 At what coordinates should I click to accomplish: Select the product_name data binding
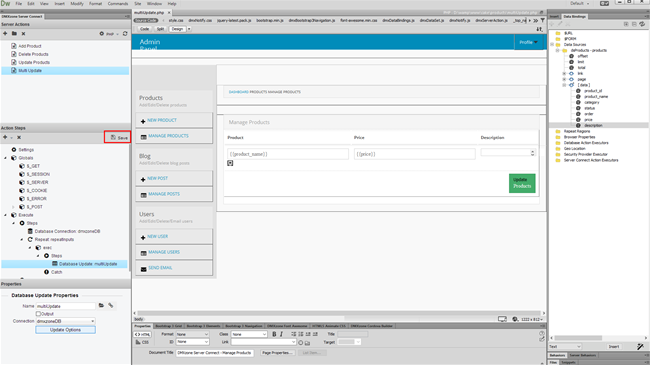(x=596, y=97)
